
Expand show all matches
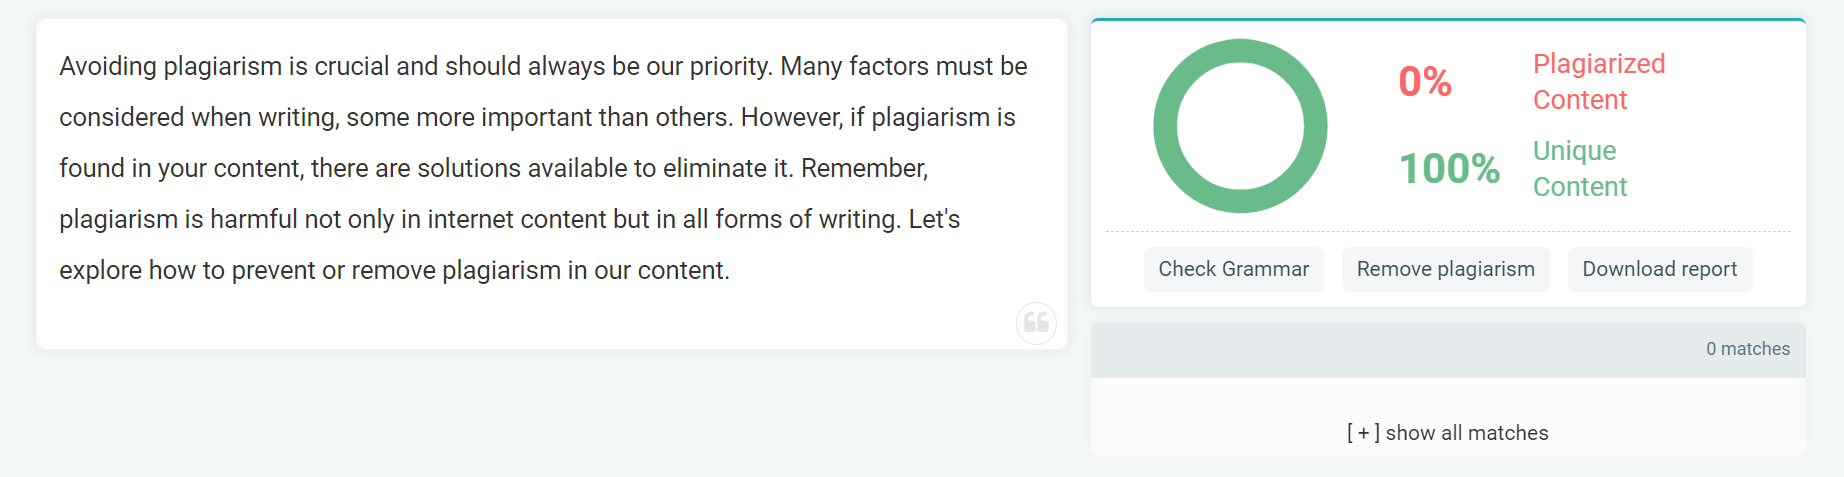[1447, 433]
